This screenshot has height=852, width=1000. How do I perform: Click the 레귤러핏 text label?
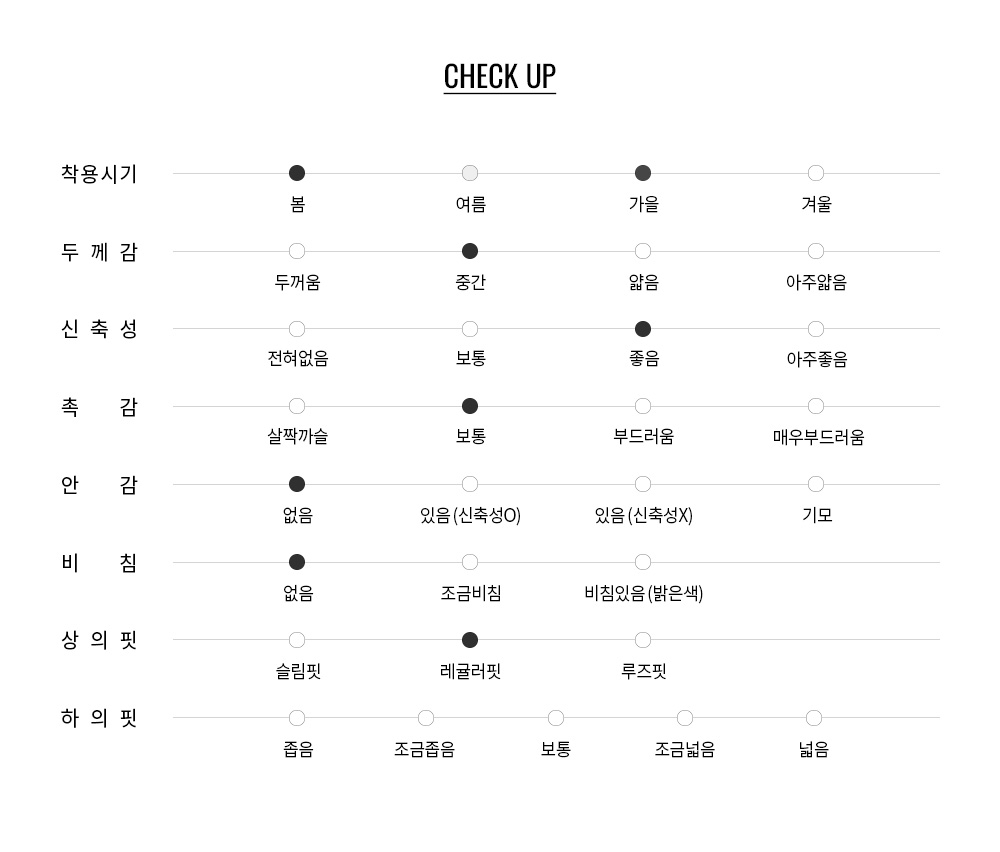(x=470, y=671)
